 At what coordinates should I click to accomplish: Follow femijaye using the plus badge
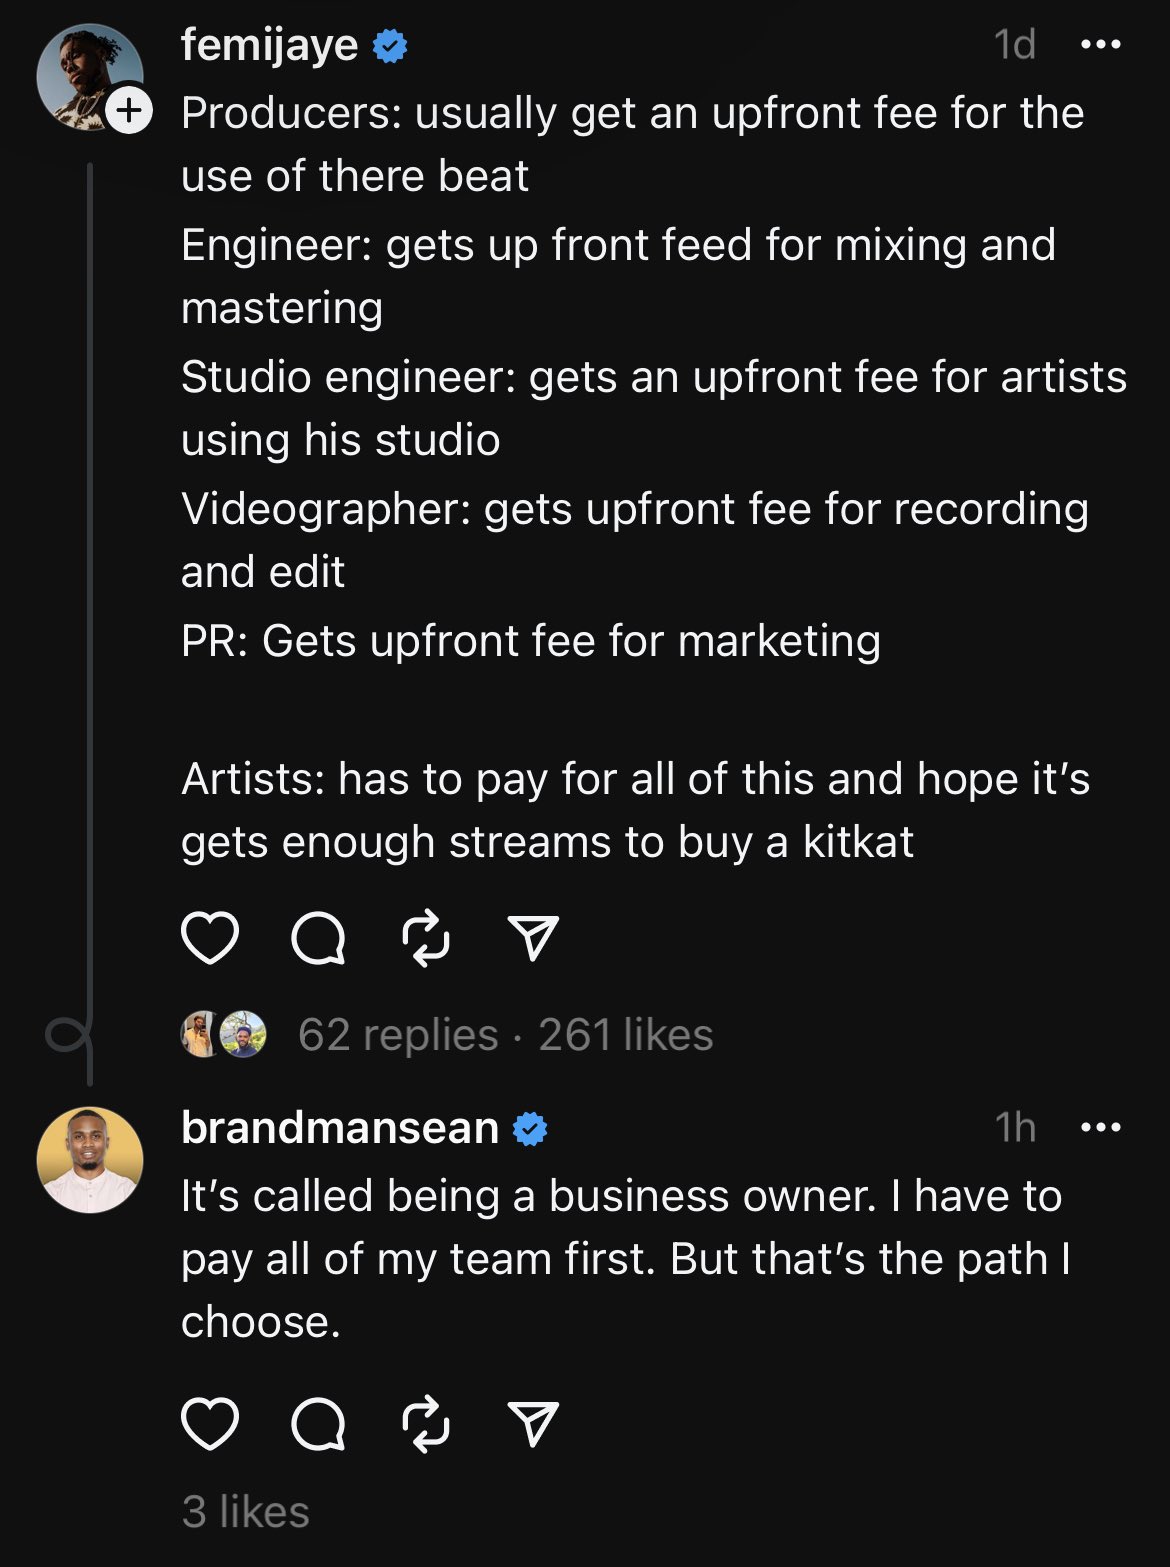click(130, 110)
